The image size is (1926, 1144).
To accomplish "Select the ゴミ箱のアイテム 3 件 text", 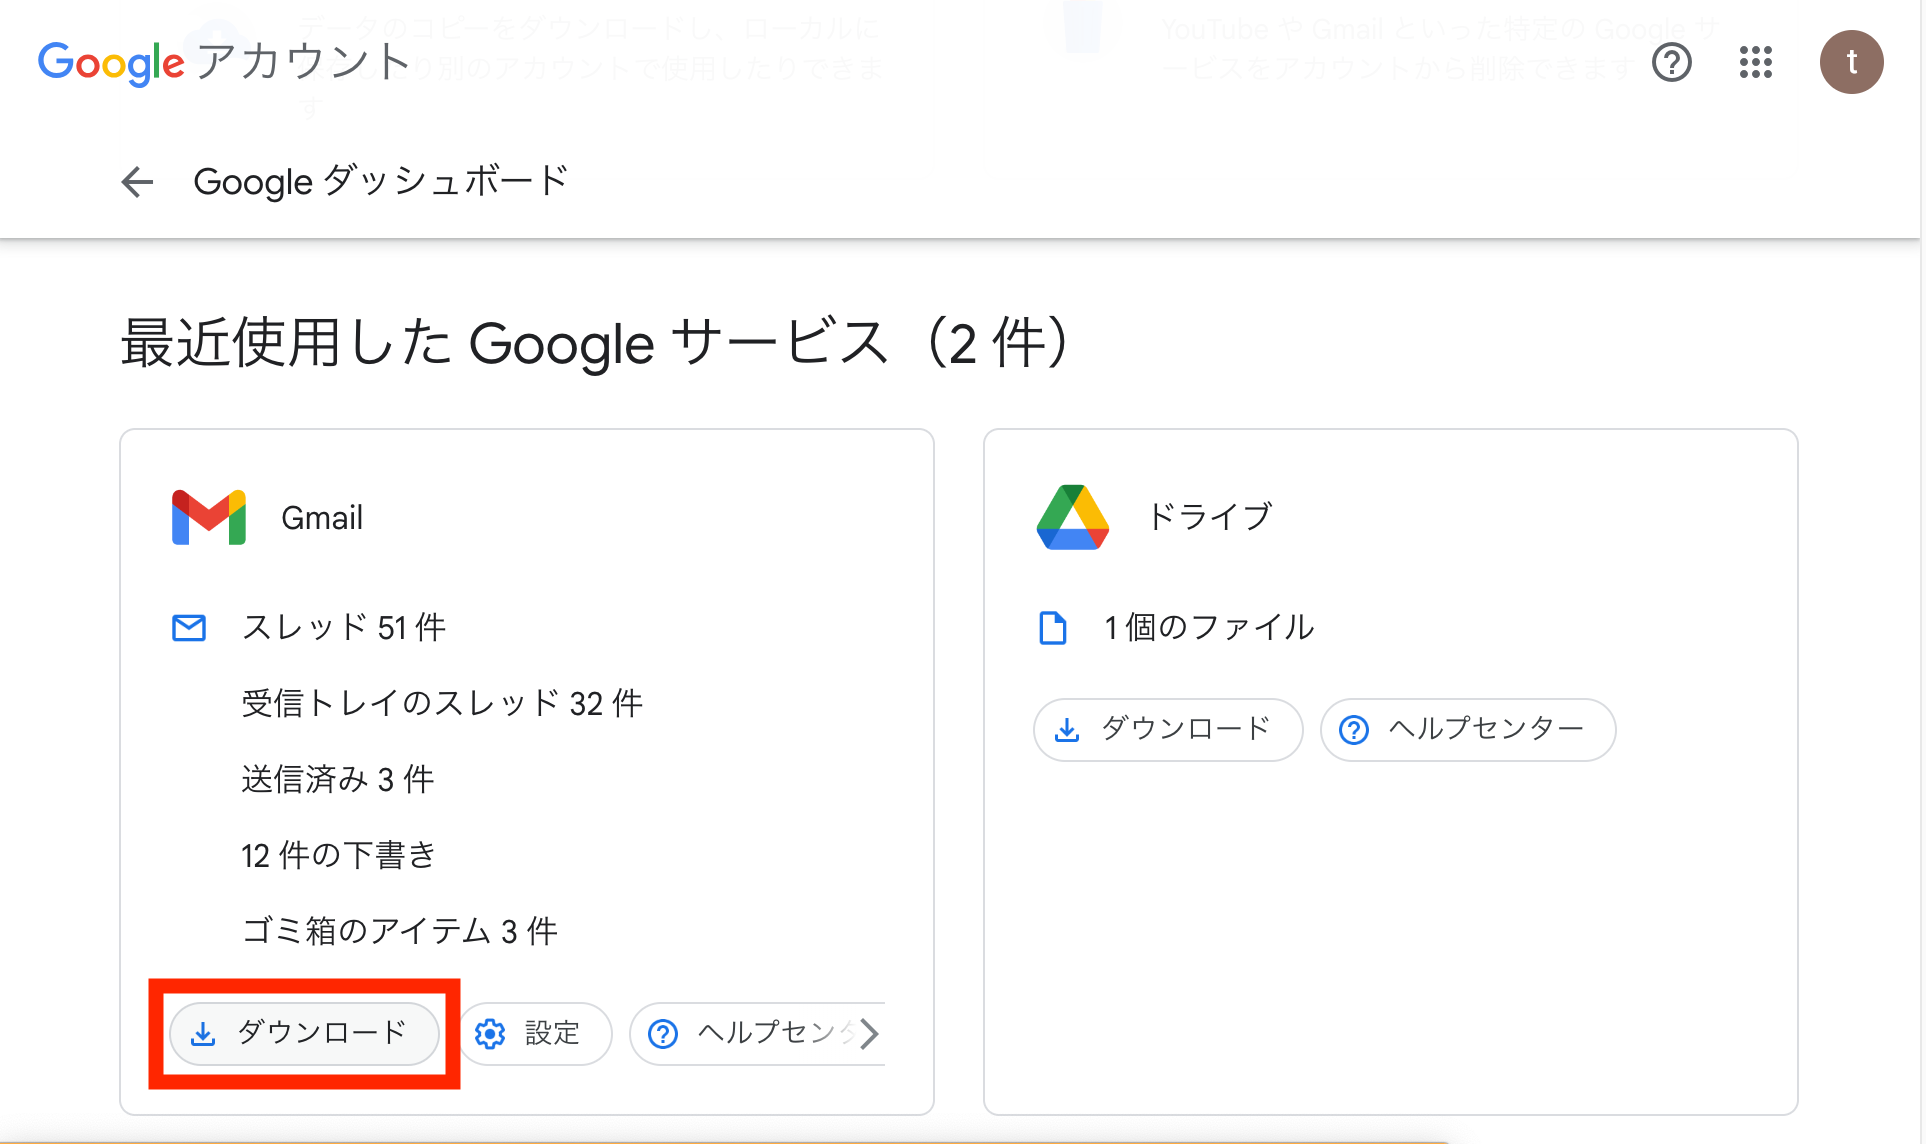I will click(x=400, y=932).
